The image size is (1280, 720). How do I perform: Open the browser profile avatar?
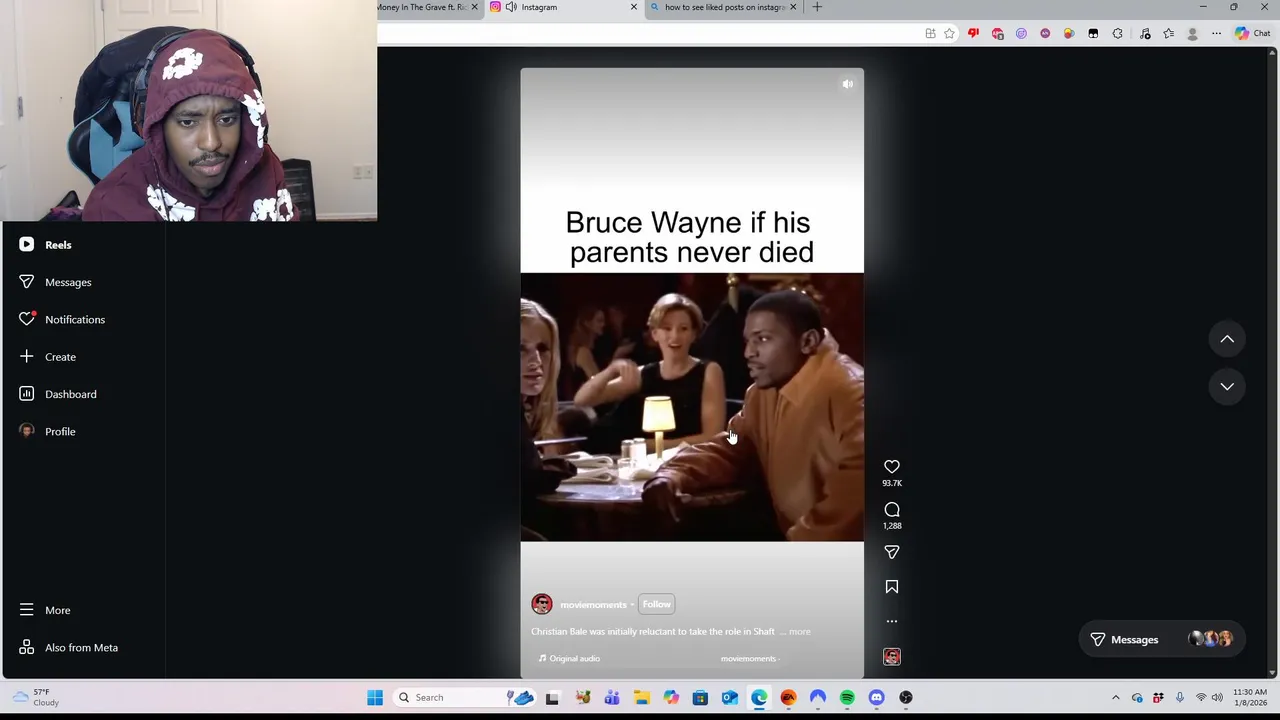pyautogui.click(x=1192, y=33)
